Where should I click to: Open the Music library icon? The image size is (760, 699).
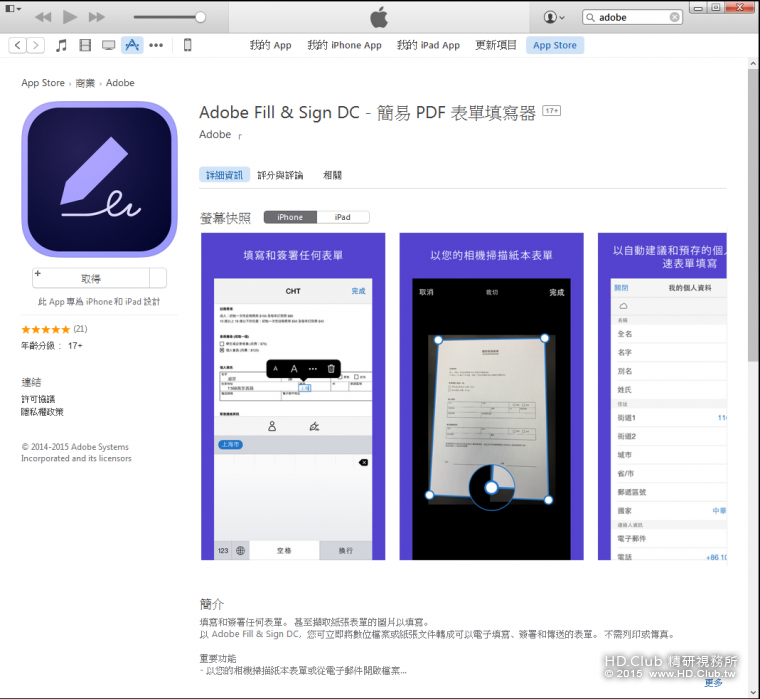pos(61,45)
